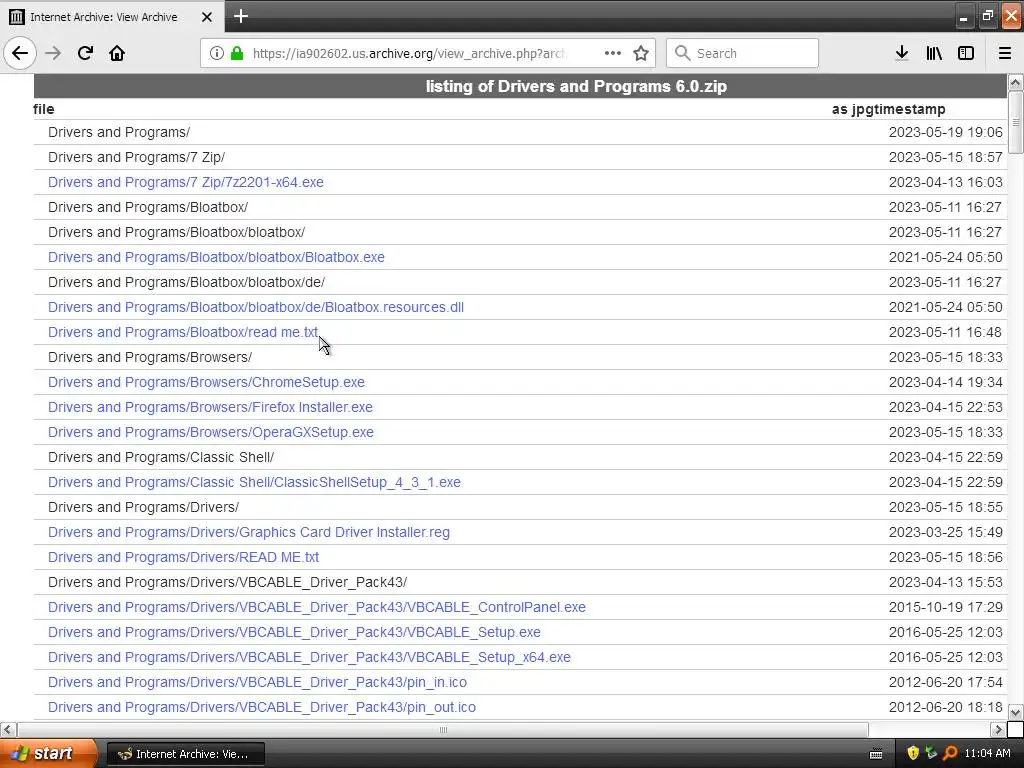
Task: Open pin_in.ico link
Action: [x=257, y=682]
